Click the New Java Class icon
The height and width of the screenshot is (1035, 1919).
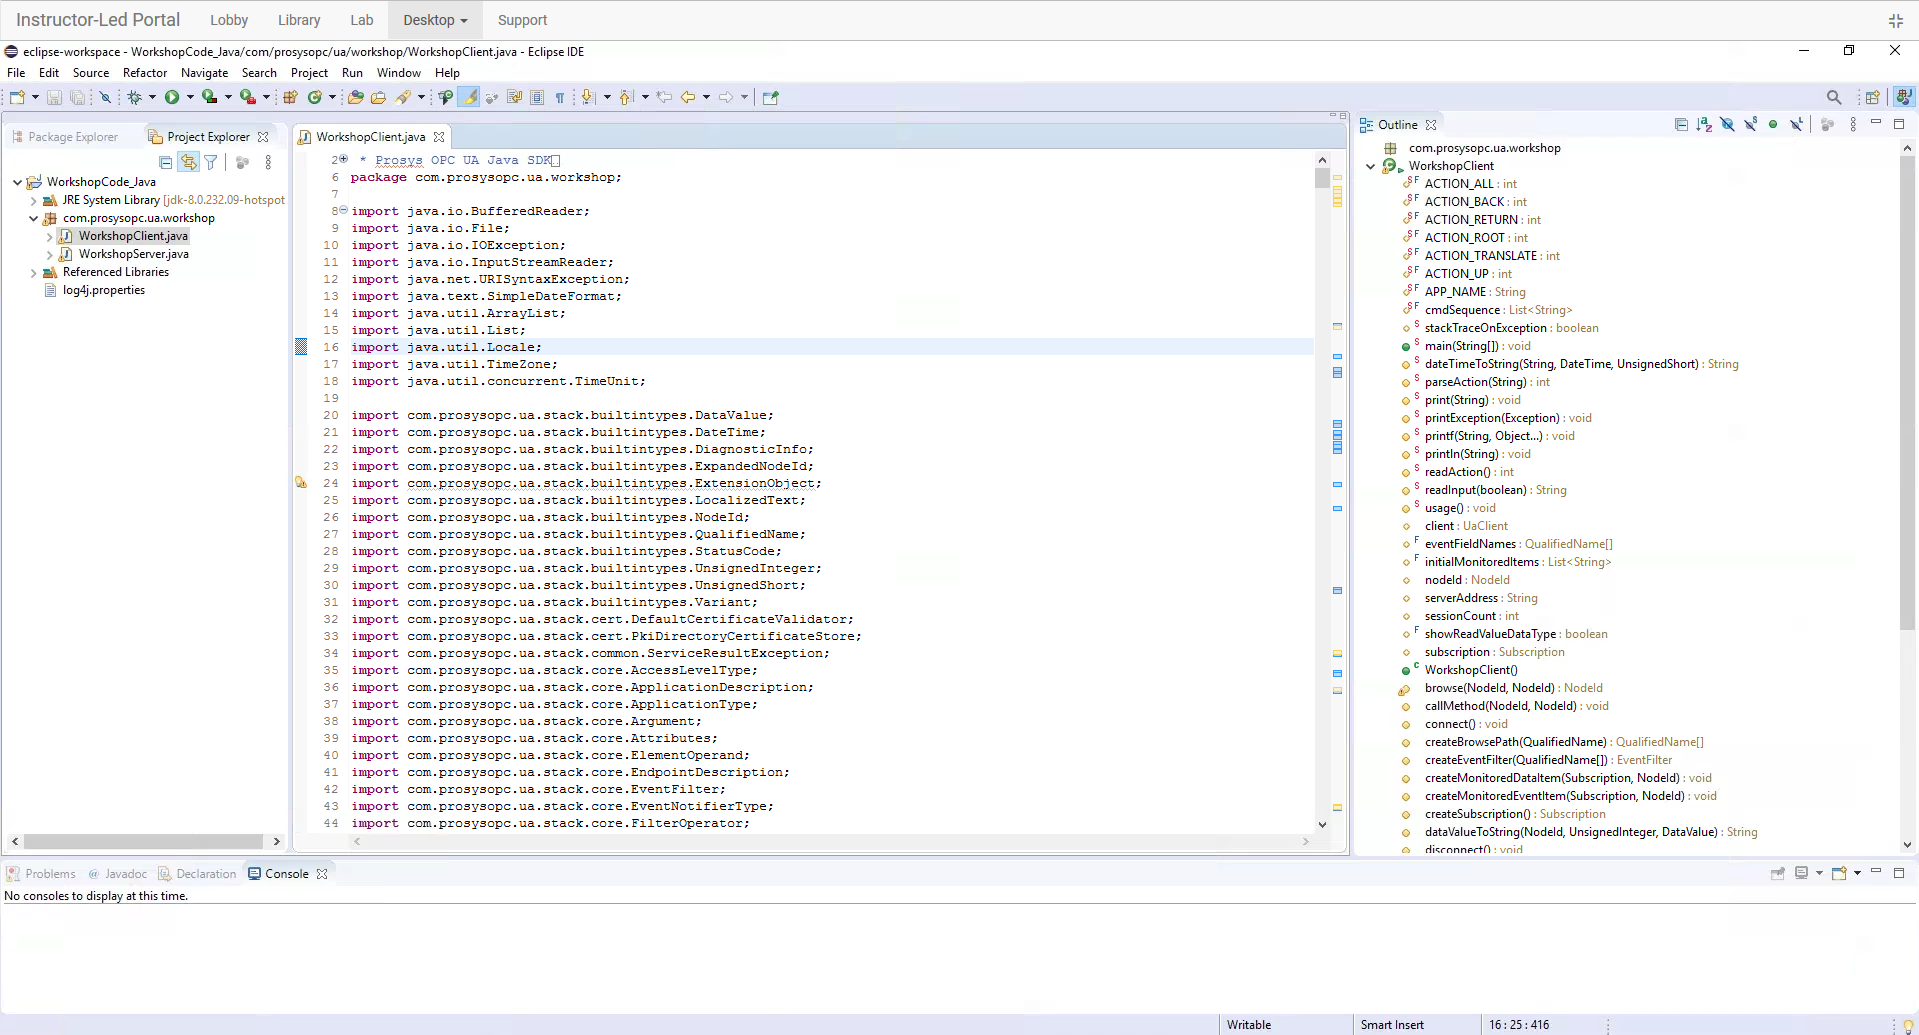[x=315, y=97]
